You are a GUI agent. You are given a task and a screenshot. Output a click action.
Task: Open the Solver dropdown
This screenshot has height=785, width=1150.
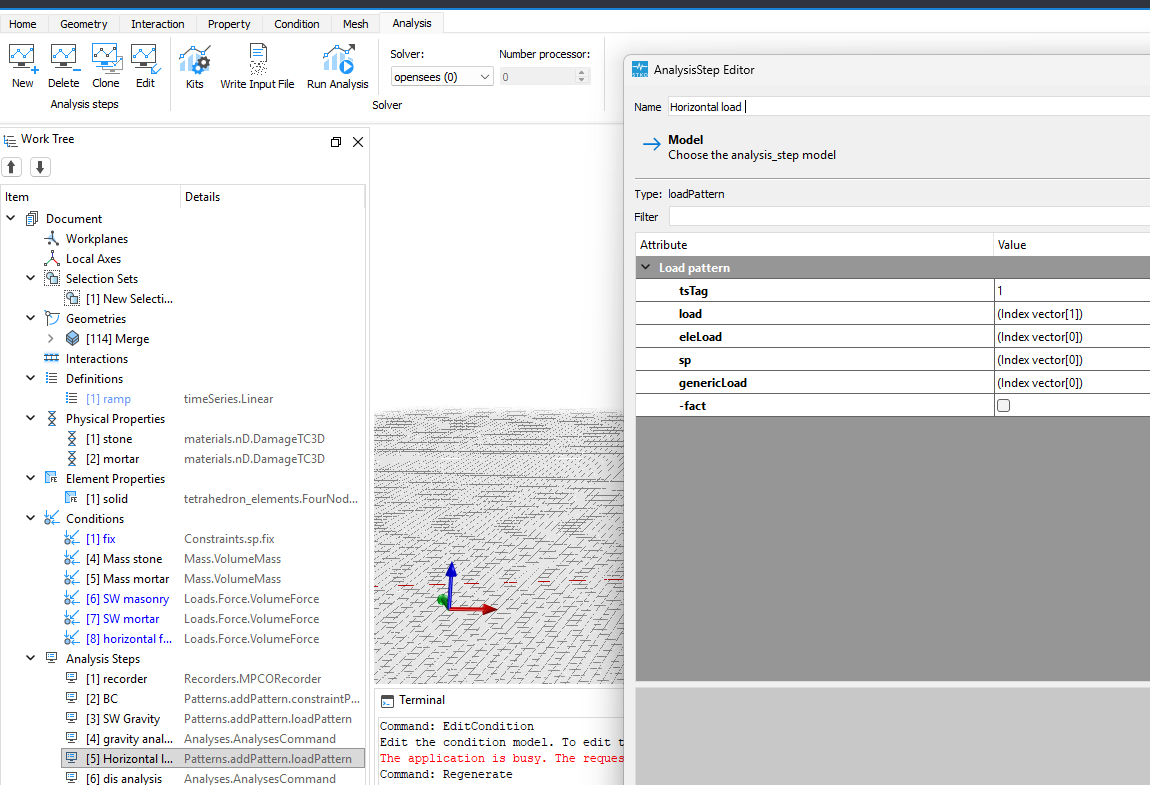click(442, 76)
